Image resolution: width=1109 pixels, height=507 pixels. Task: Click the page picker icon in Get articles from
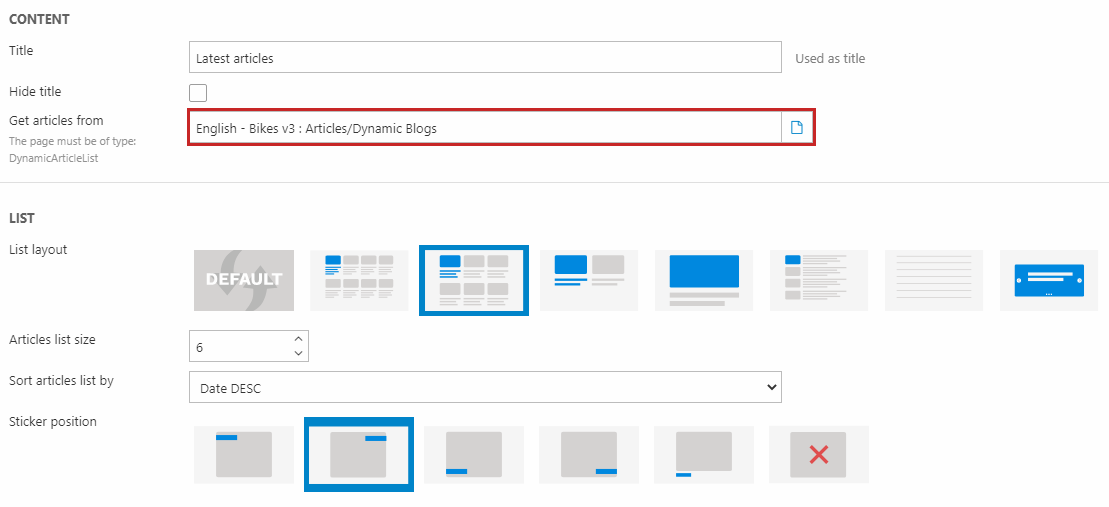797,128
